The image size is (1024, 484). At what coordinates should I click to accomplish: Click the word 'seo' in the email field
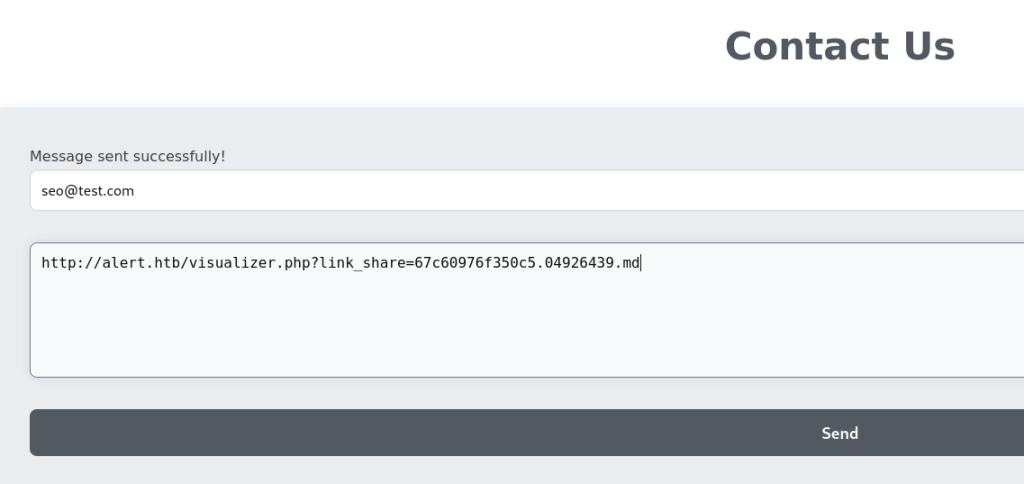point(53,191)
